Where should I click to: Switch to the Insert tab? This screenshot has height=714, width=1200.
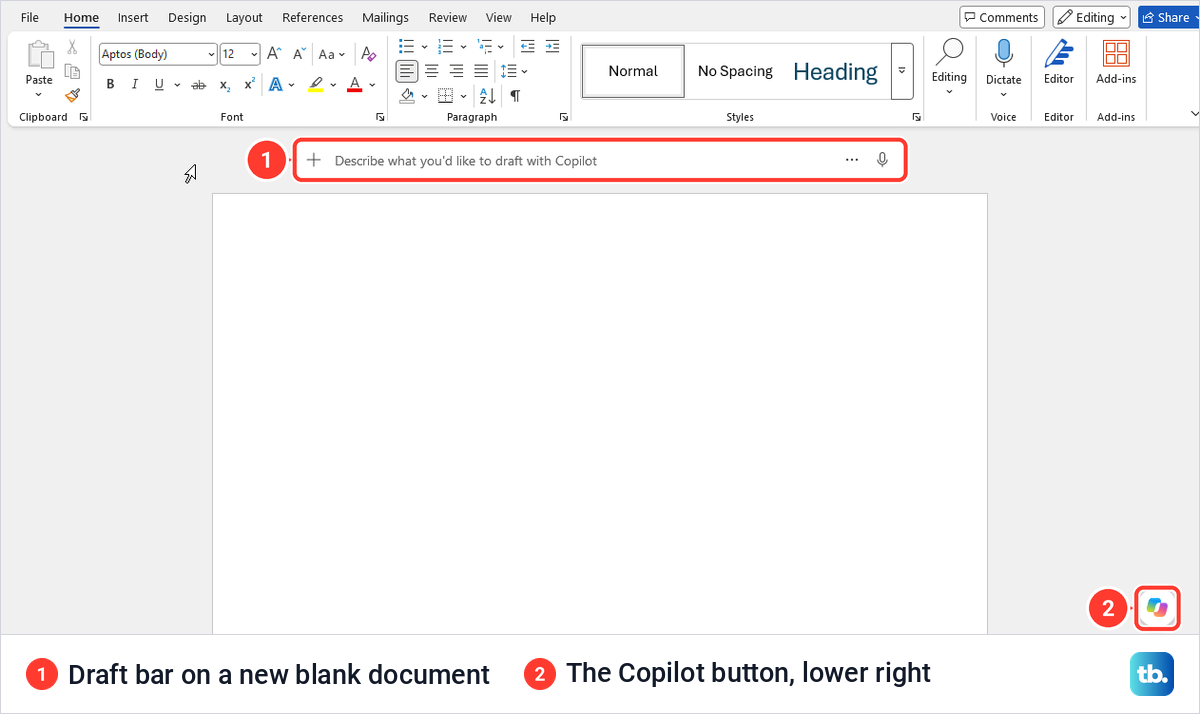[x=133, y=17]
